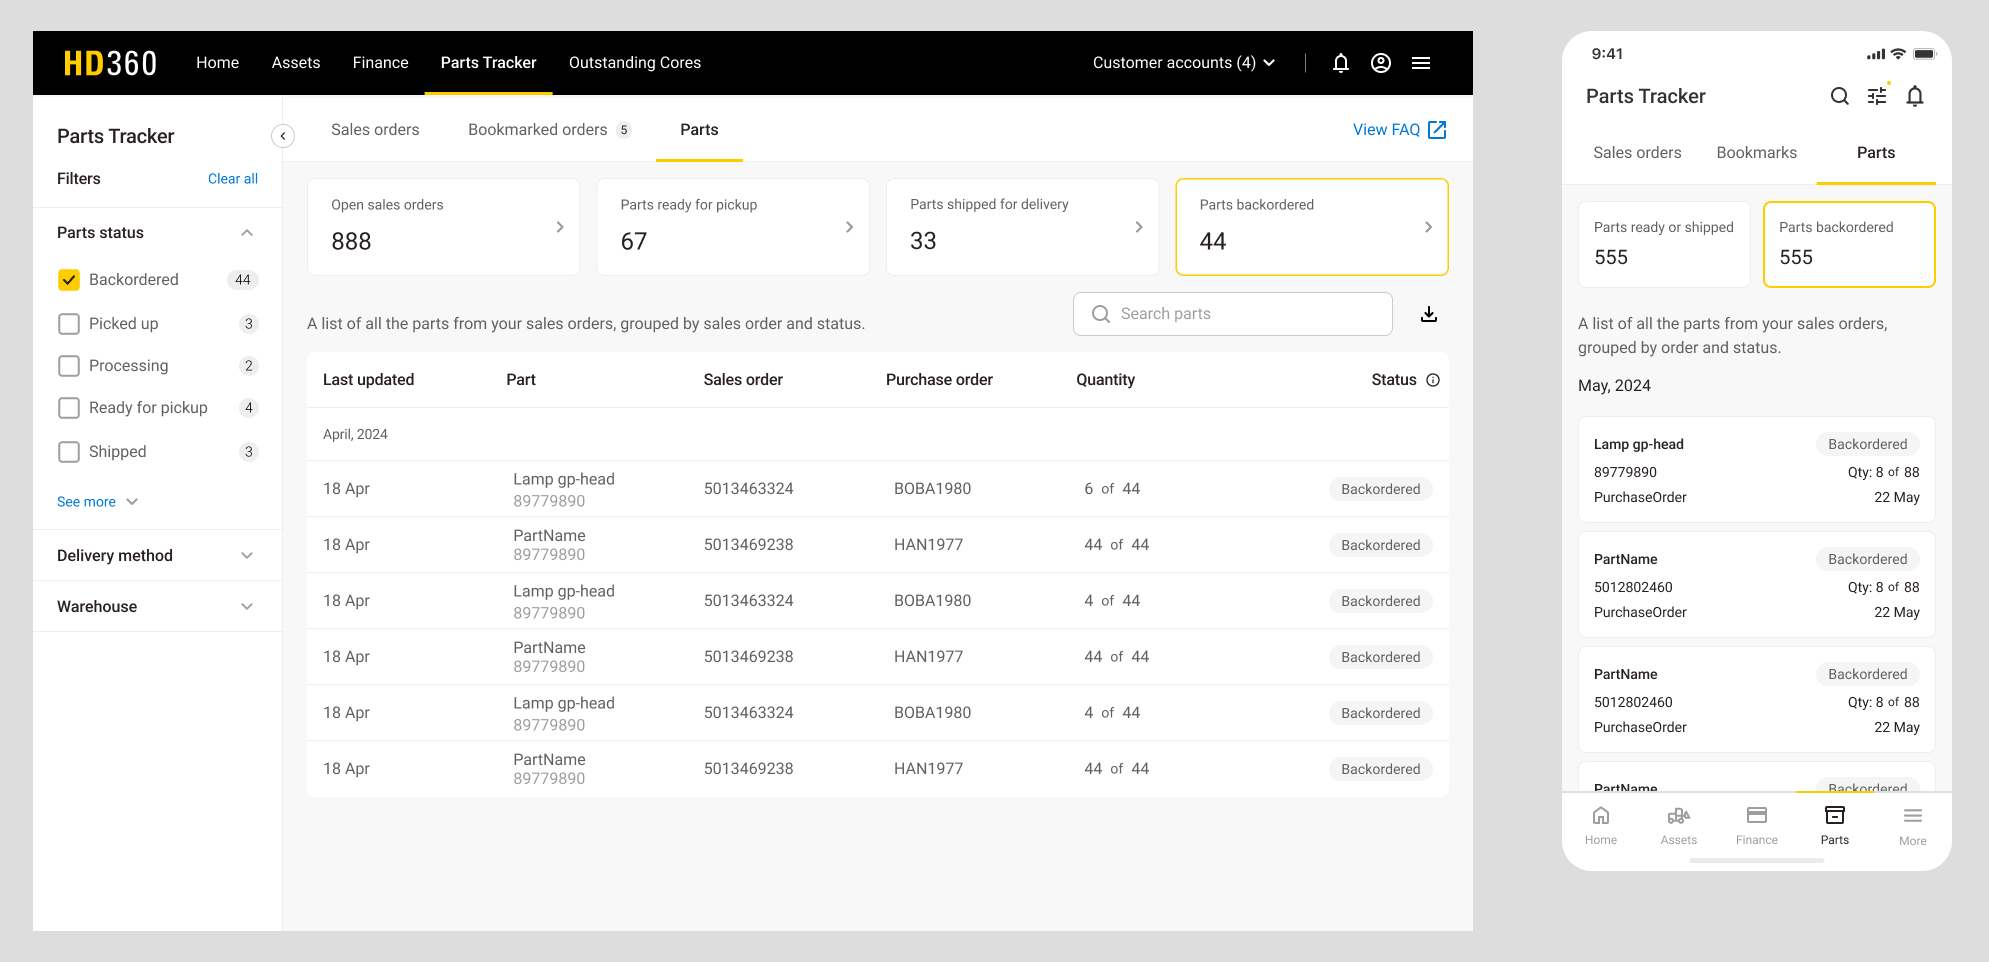The image size is (1989, 962).
Task: Click the Search parts input field
Action: click(1233, 314)
